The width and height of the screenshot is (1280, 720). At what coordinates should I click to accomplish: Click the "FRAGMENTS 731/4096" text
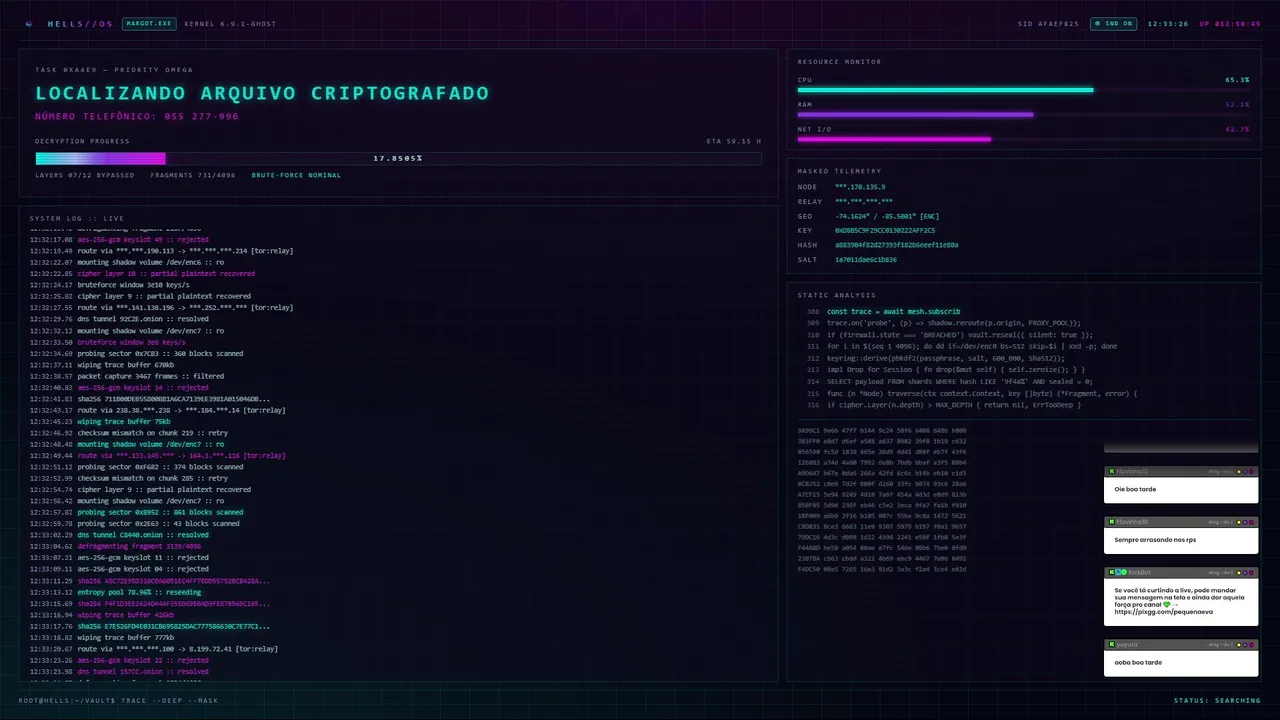pyautogui.click(x=193, y=175)
